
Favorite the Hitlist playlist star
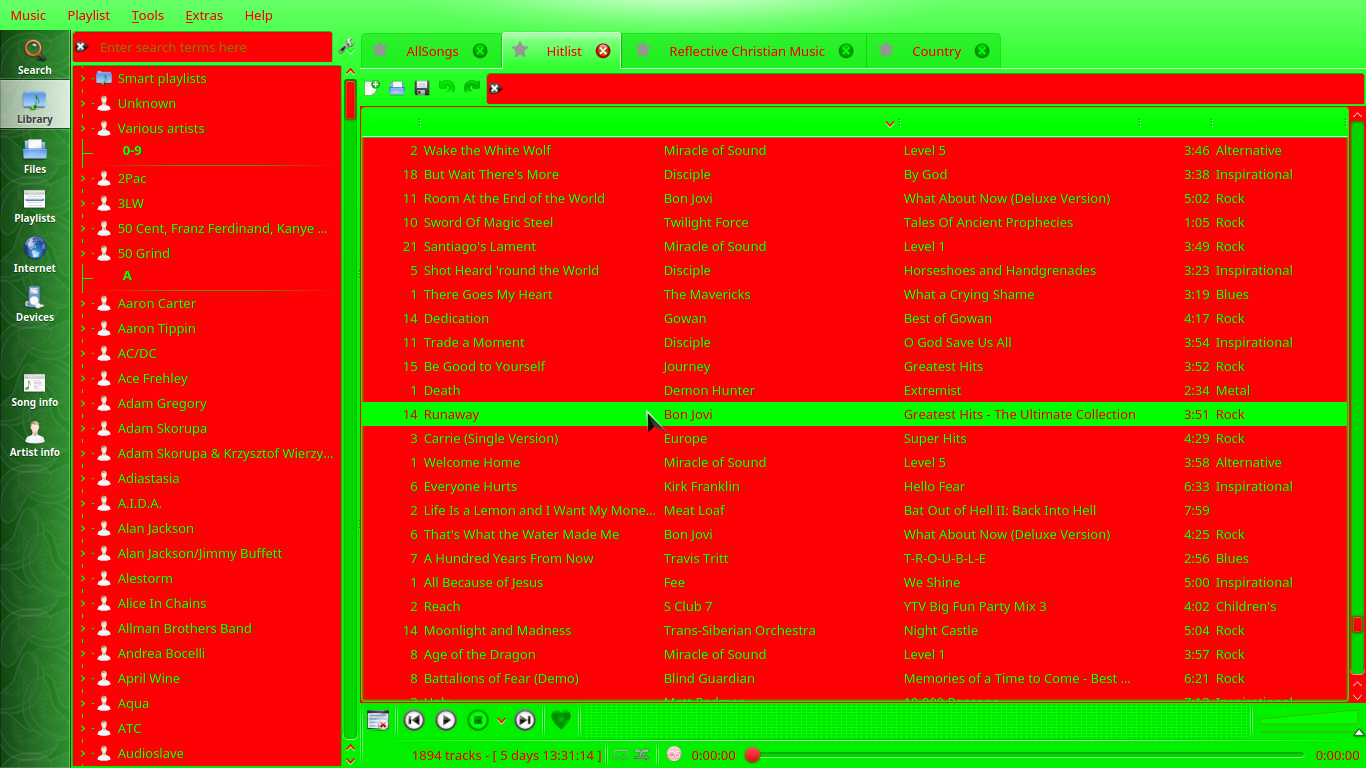click(521, 51)
